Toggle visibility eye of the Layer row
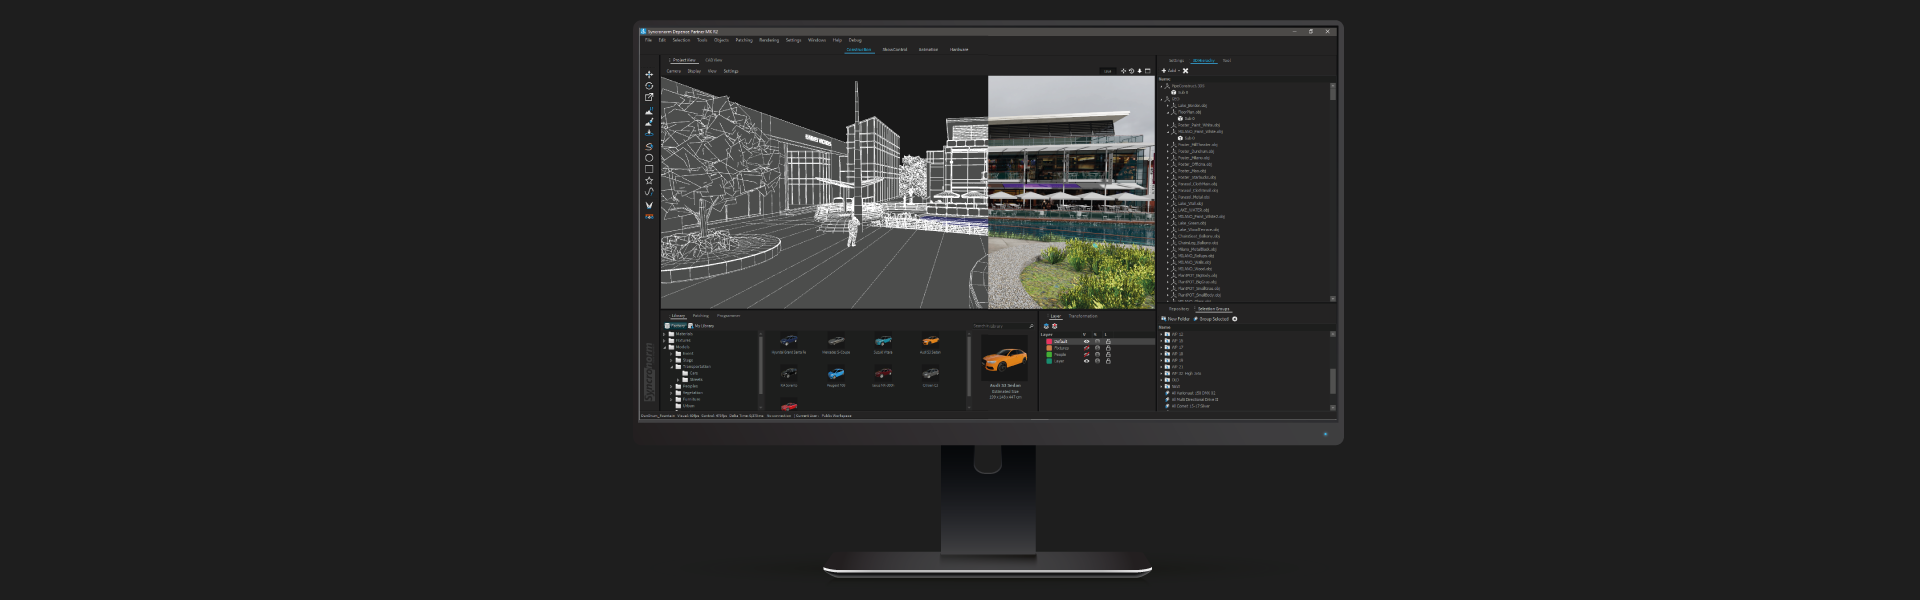This screenshot has height=600, width=1920. tap(1086, 361)
